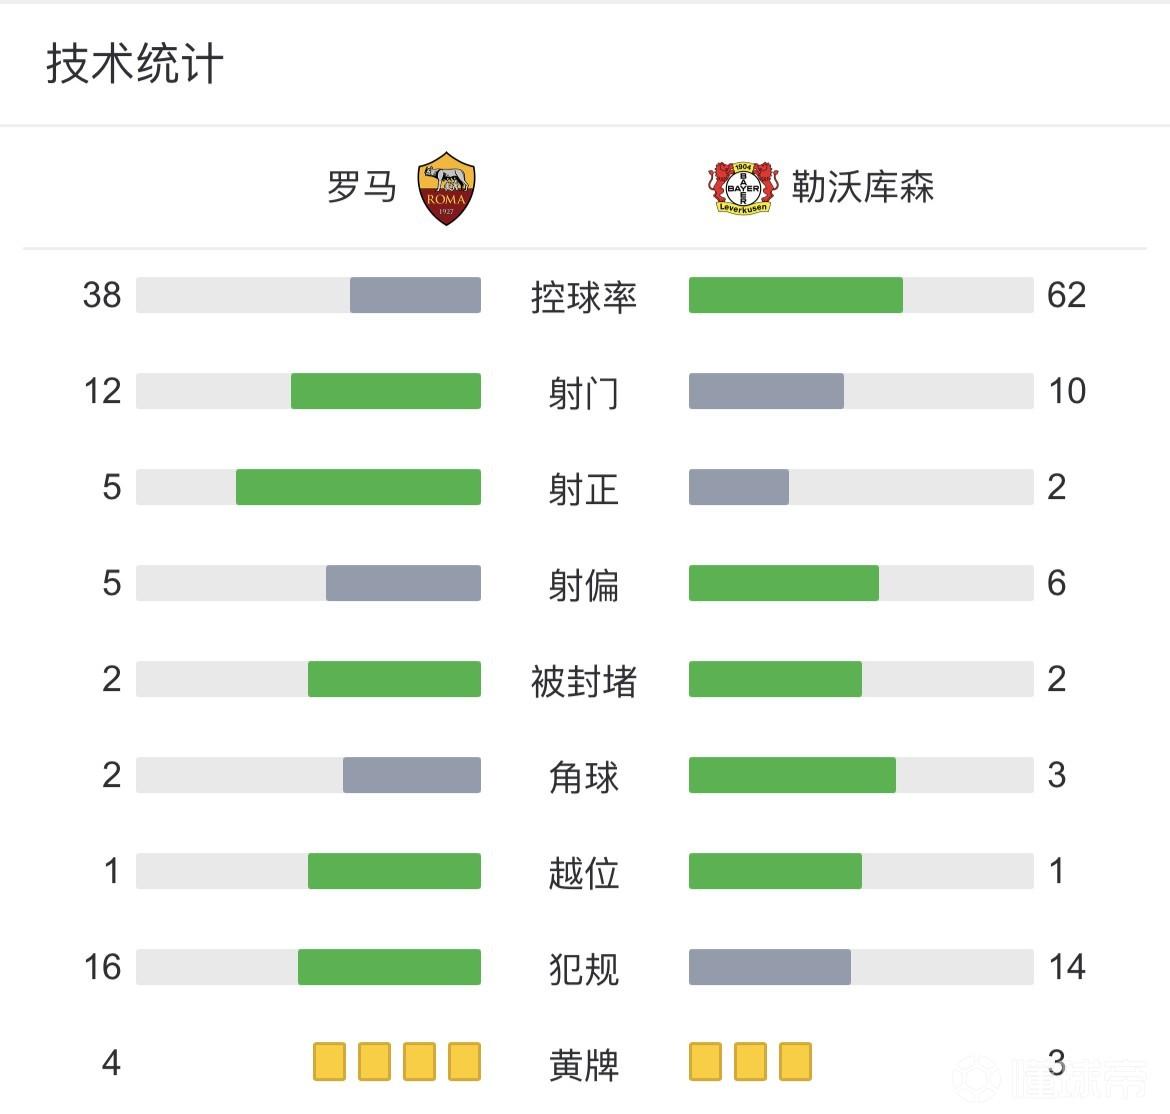The height and width of the screenshot is (1114, 1170).
Task: Select the 控球率 stat row label
Action: click(x=584, y=297)
